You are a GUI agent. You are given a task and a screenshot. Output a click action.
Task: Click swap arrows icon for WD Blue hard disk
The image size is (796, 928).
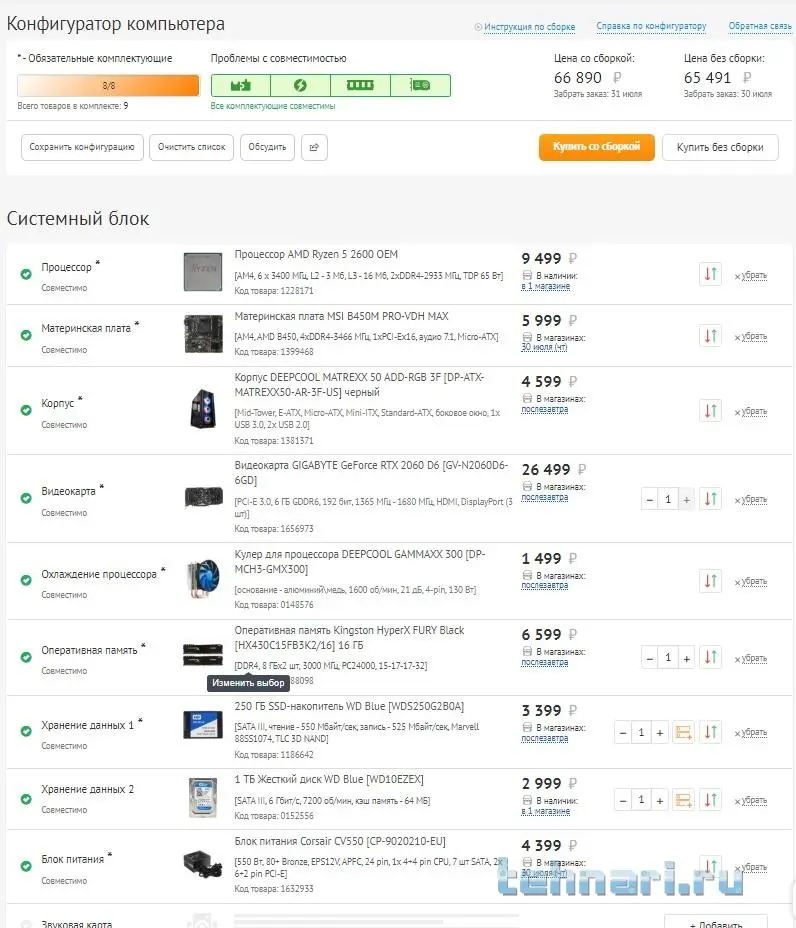710,800
